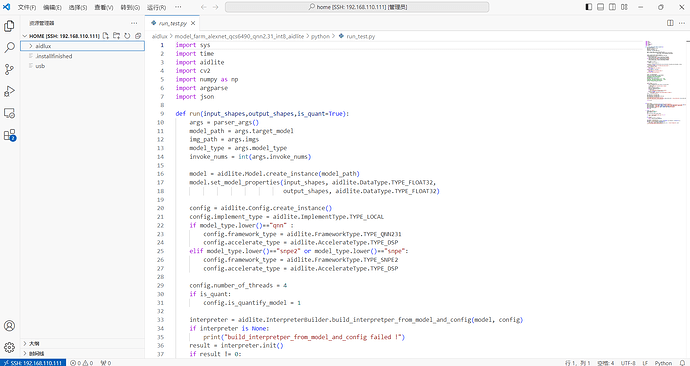Open the 查看(V) menu
690x366 pixels.
[104, 7]
